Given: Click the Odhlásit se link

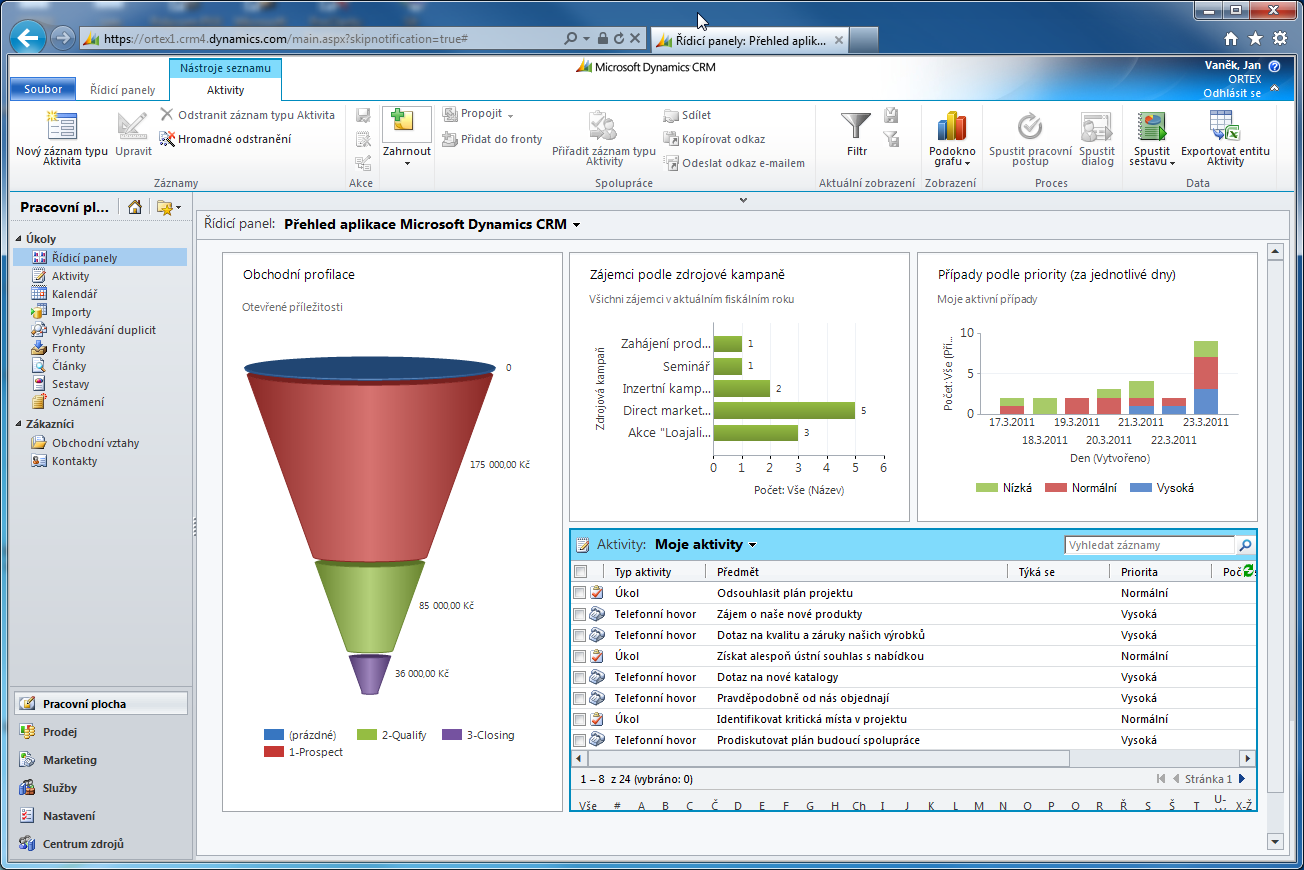Looking at the screenshot, I should (1232, 93).
